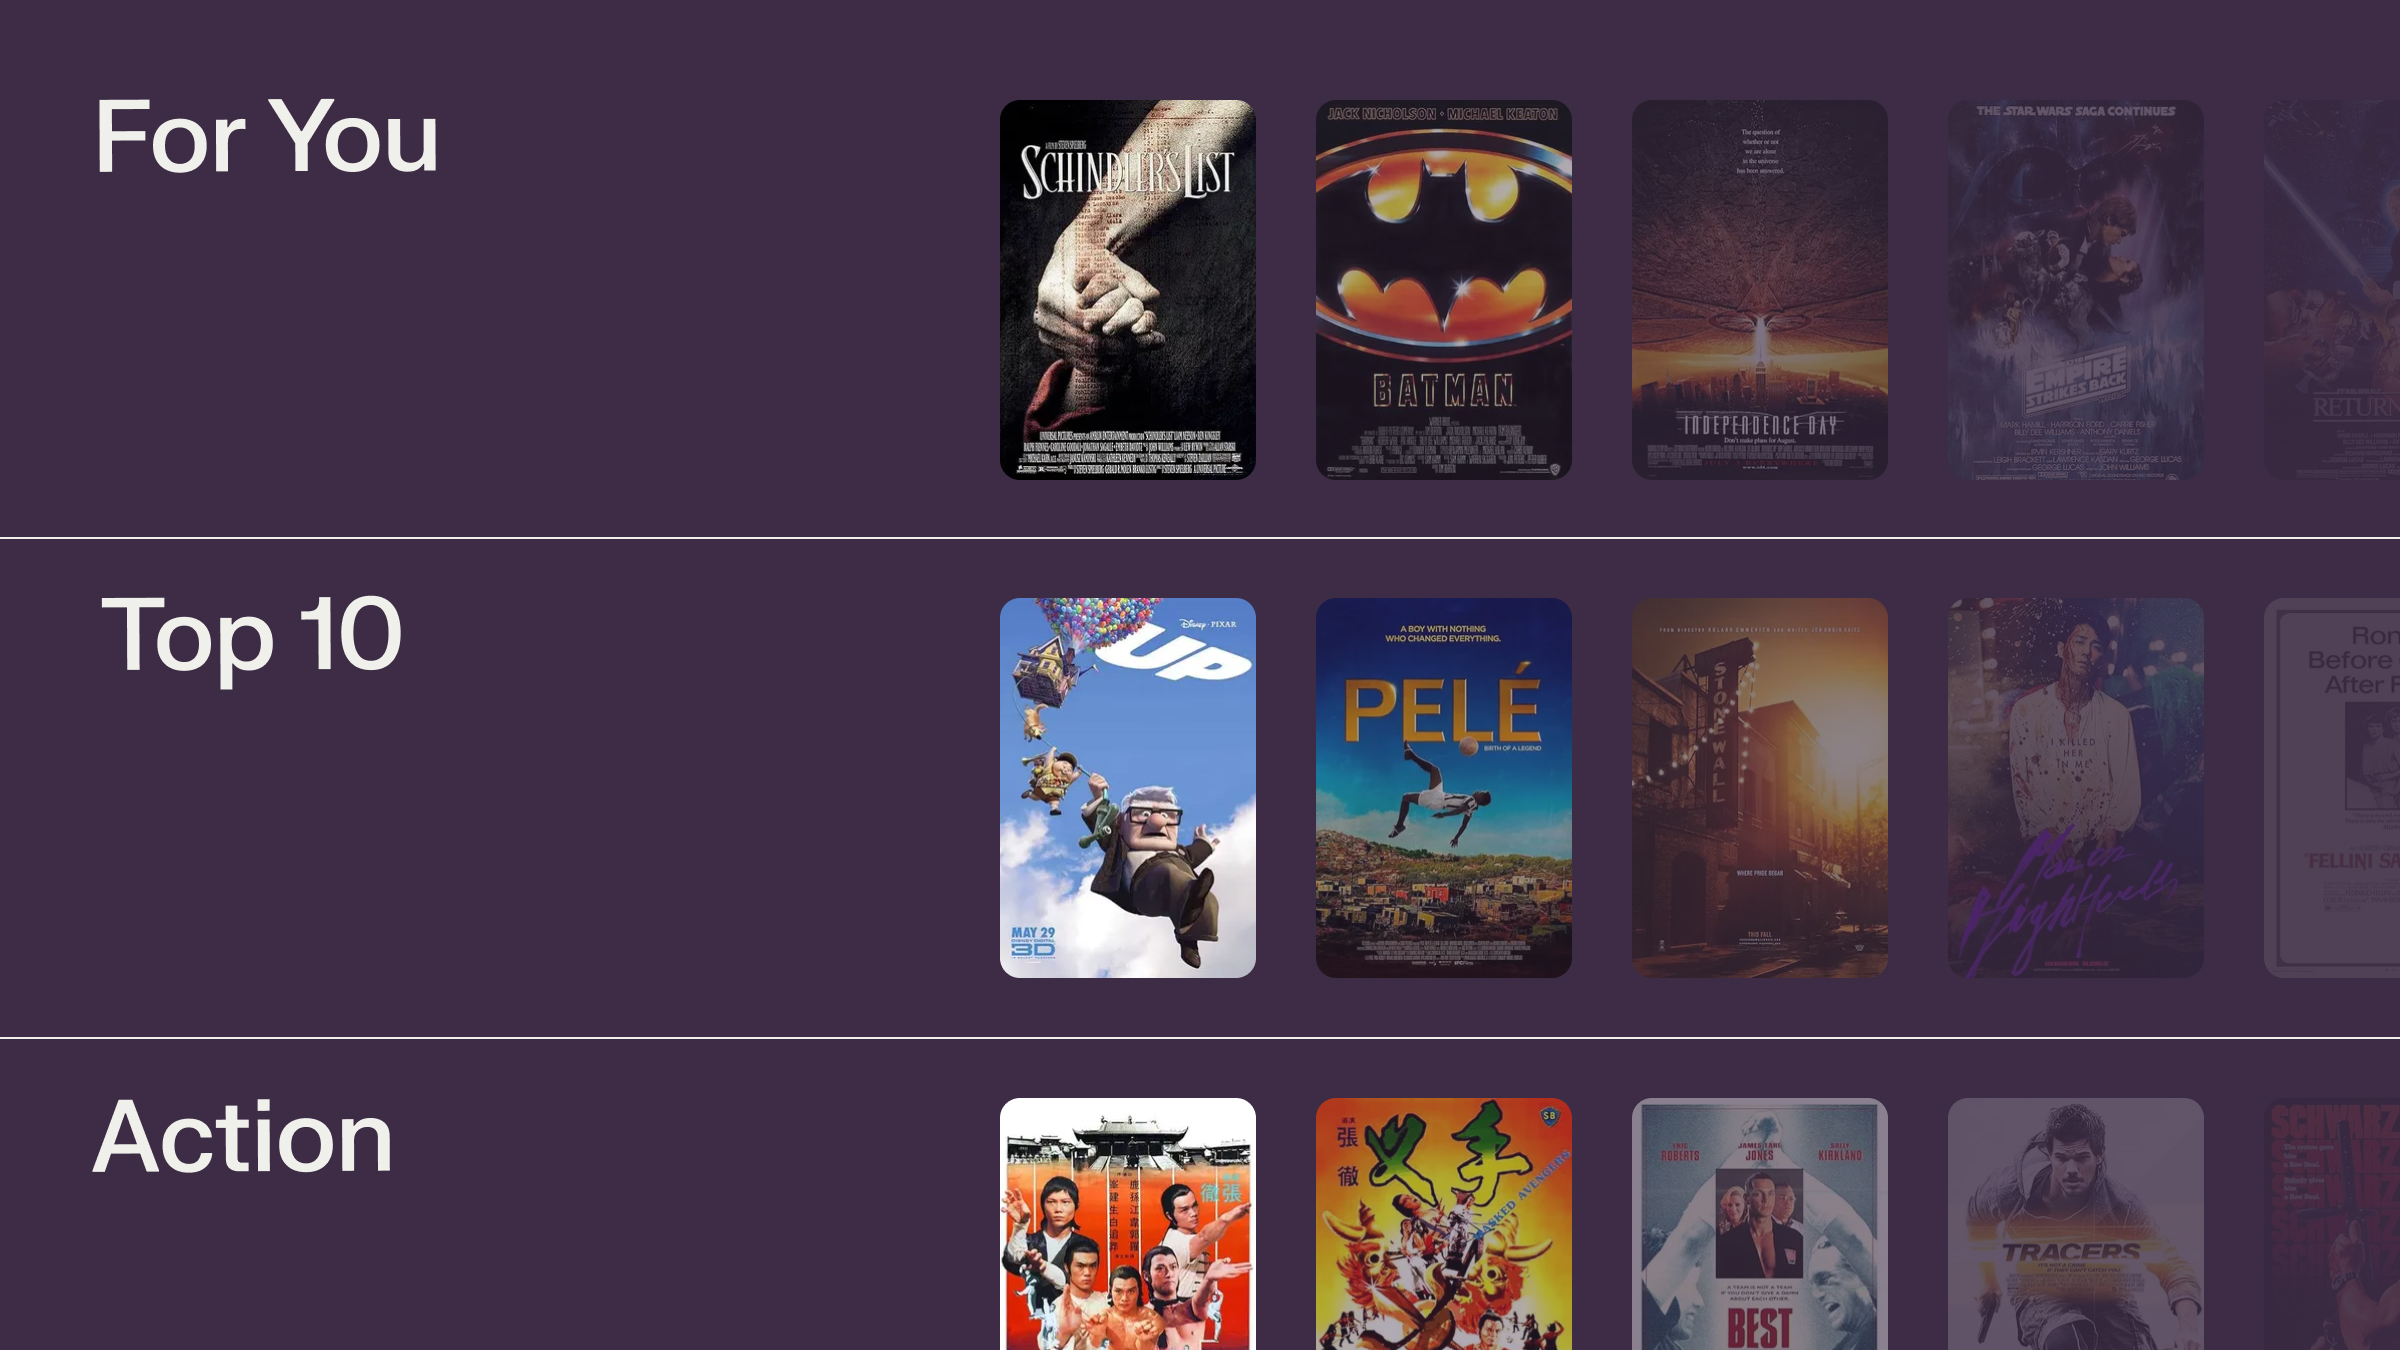Open the Stonewall movie poster
Screen dimensions: 2400x1350
coord(1759,787)
